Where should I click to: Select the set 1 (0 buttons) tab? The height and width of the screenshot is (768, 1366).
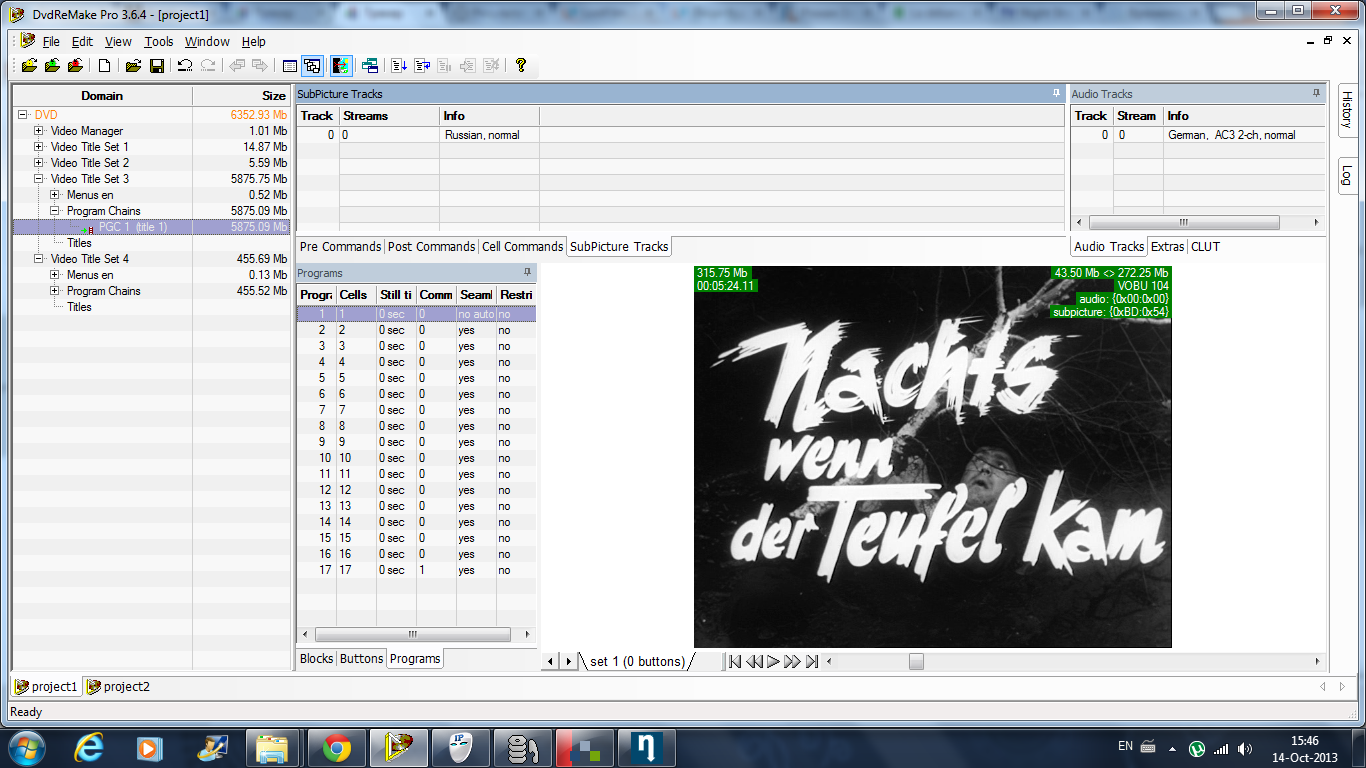637,662
